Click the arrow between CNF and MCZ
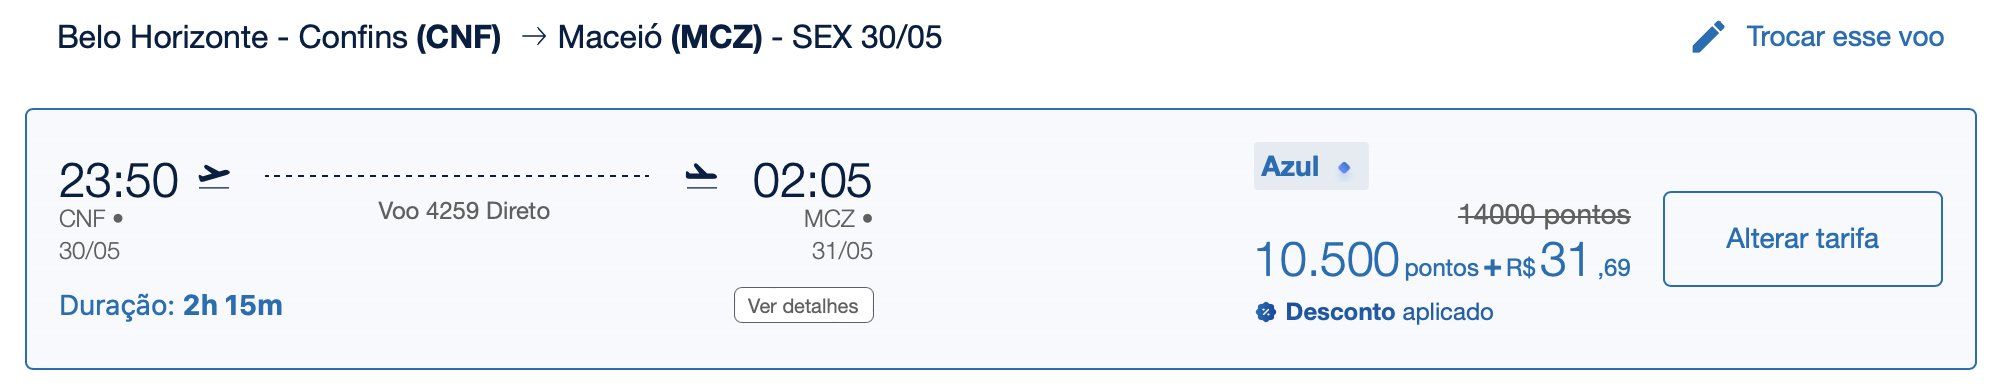 [534, 37]
